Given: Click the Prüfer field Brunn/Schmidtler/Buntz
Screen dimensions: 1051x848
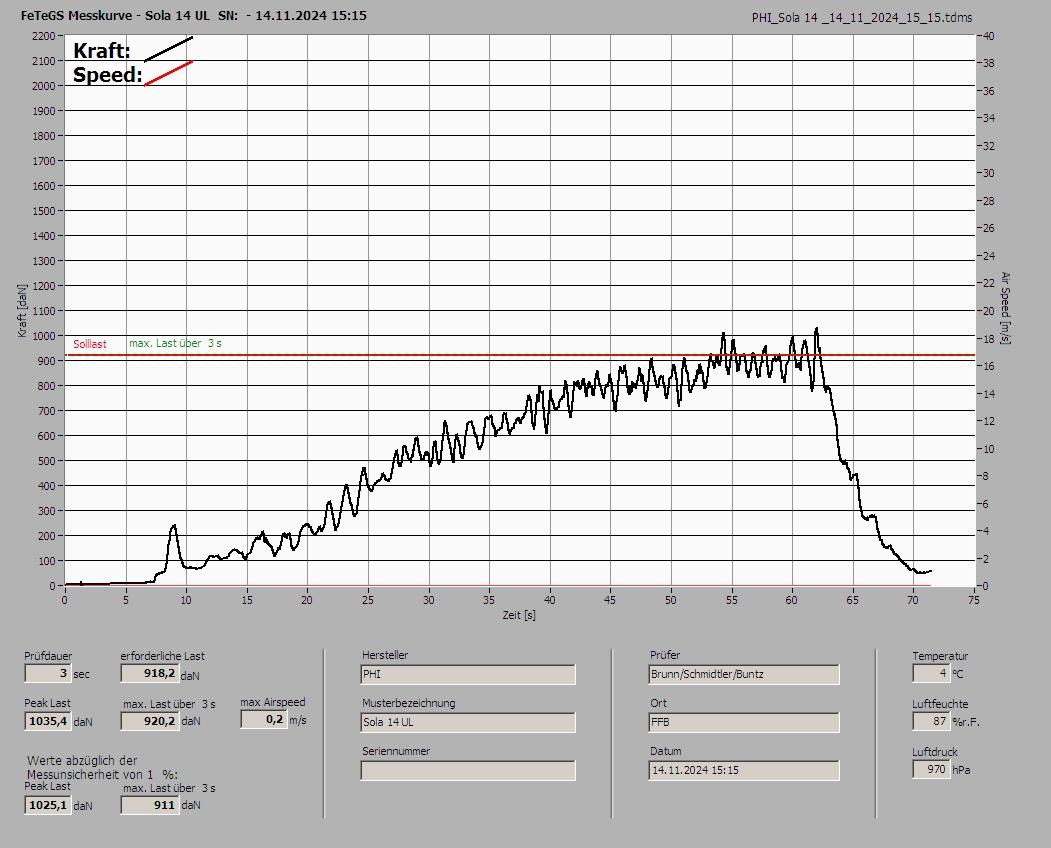Looking at the screenshot, I should [x=744, y=674].
